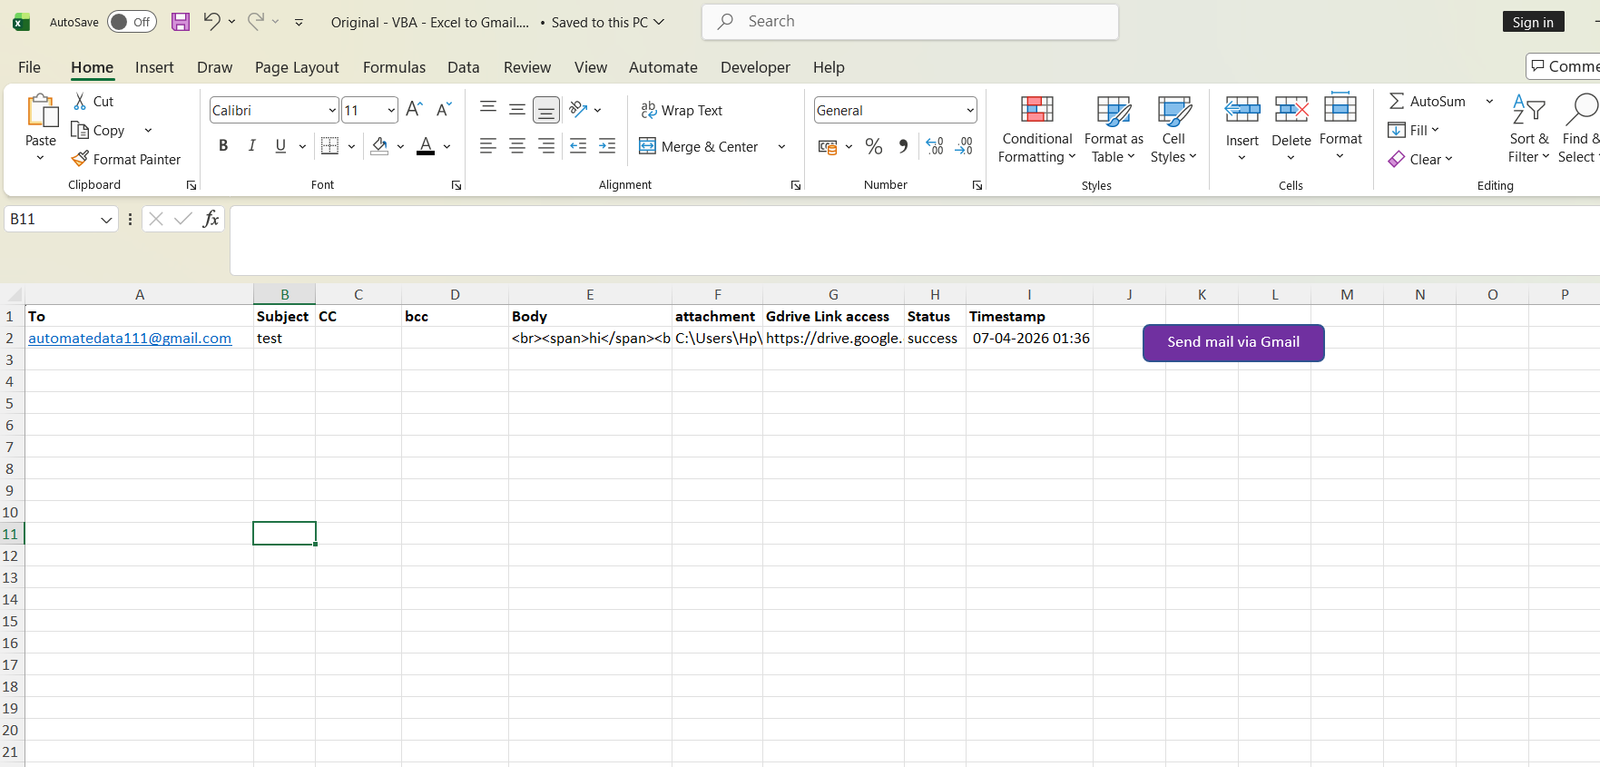Image resolution: width=1600 pixels, height=767 pixels.
Task: Open the Name Box dropdown arrow
Action: (x=106, y=220)
